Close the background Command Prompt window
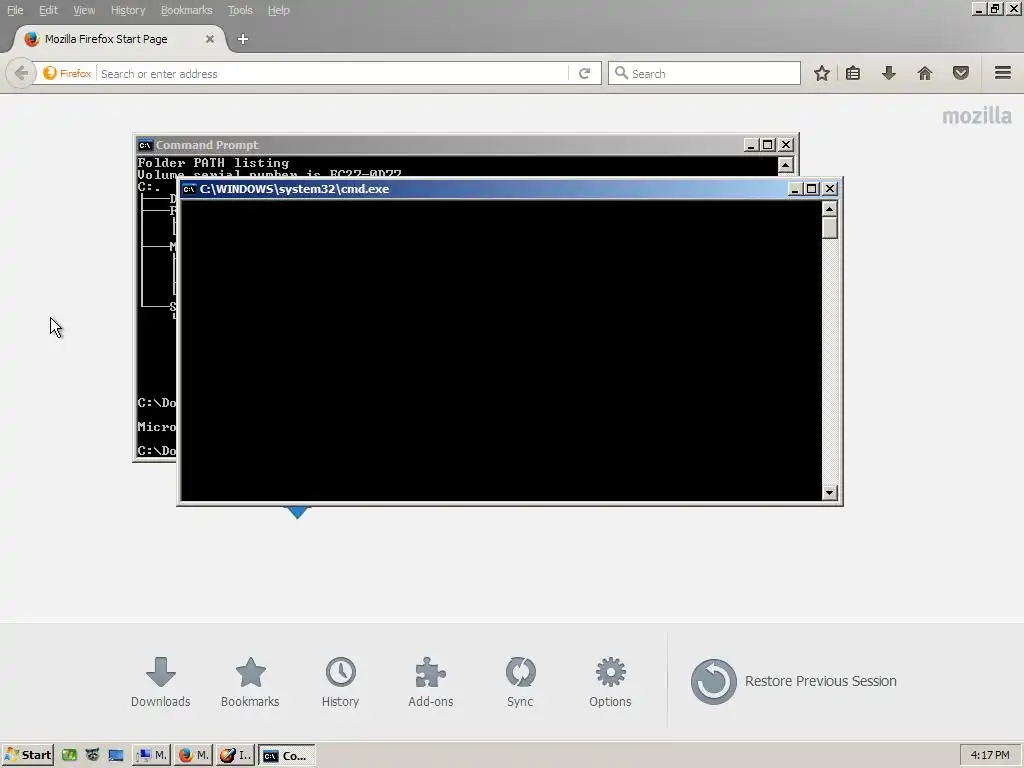1024x768 pixels. pyautogui.click(x=786, y=145)
